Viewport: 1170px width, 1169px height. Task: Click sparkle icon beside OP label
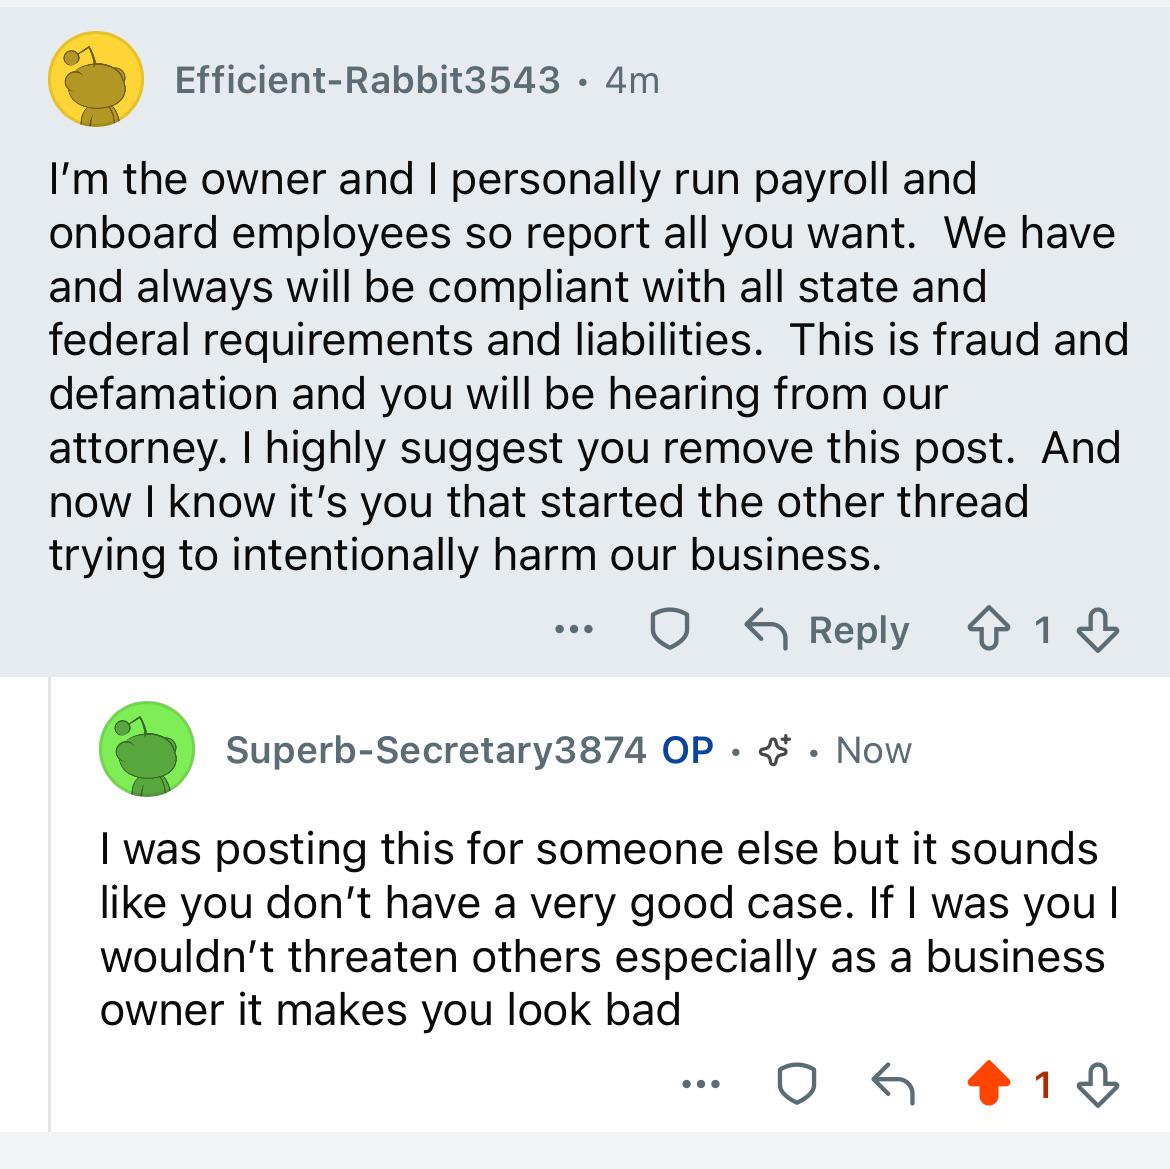775,749
